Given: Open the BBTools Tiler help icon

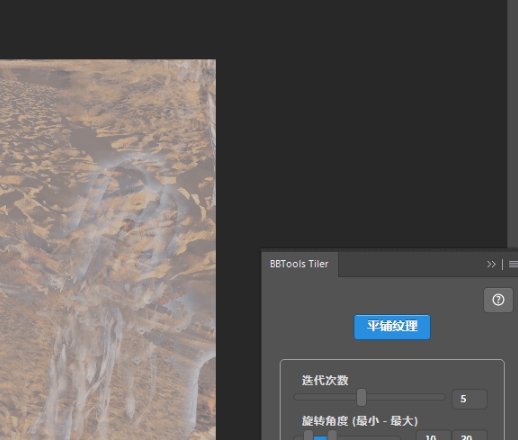Looking at the screenshot, I should pos(498,300).
